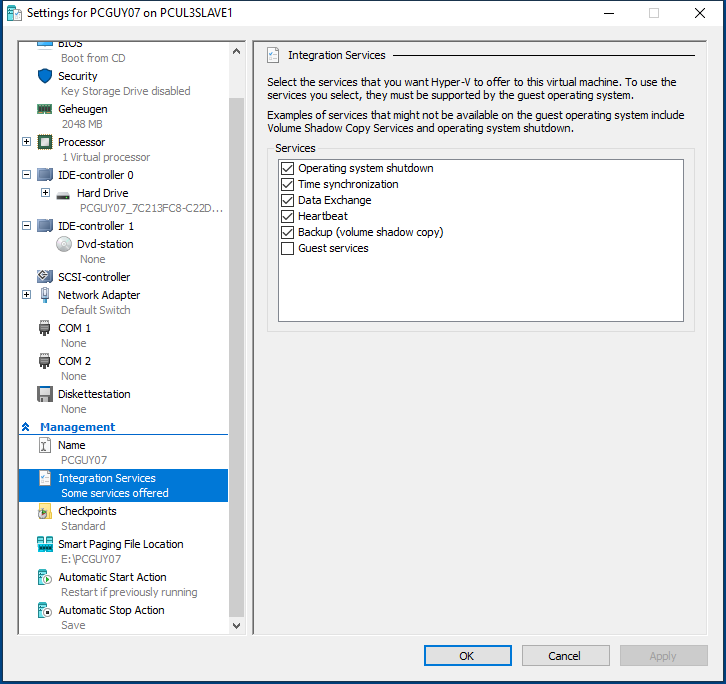Close the settings window
Screen dimensions: 726x684
[x=700, y=13]
